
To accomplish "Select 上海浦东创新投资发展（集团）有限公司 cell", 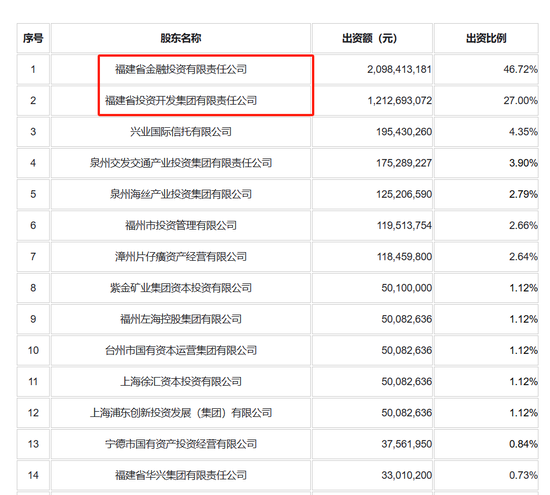I will coord(181,413).
